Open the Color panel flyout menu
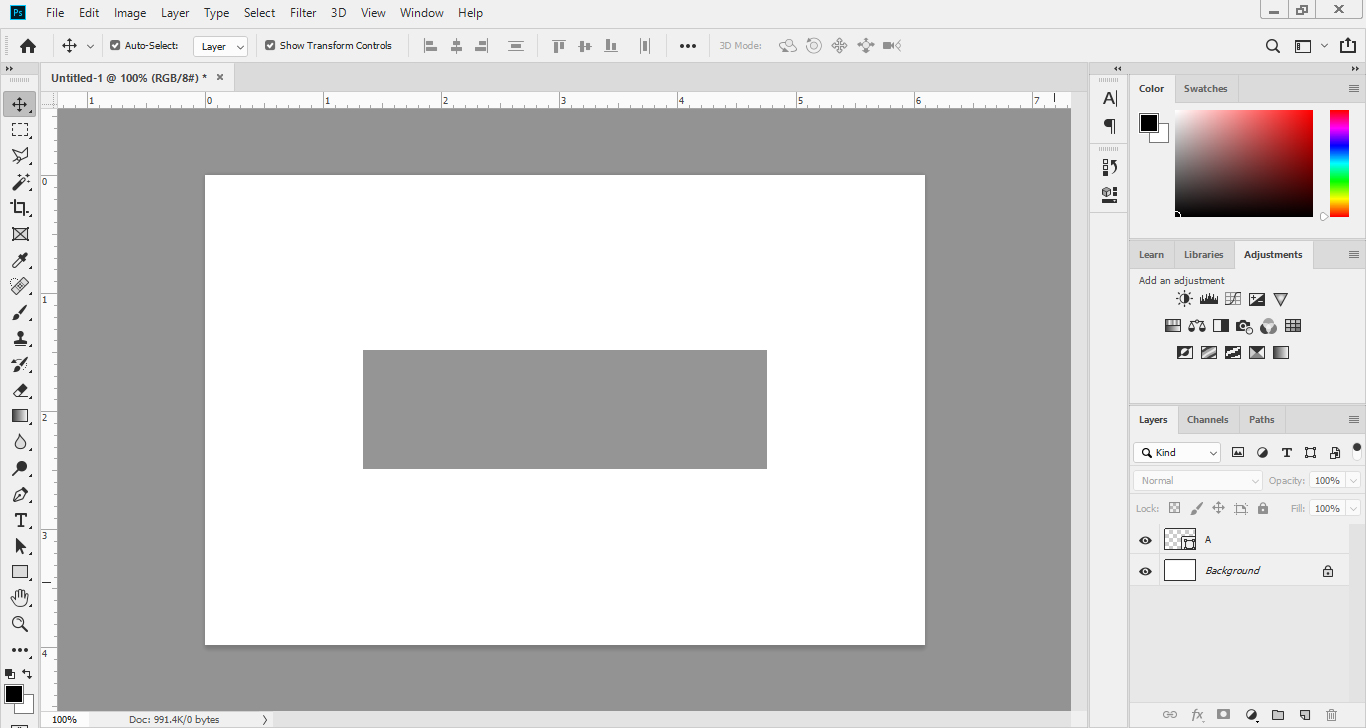The image size is (1366, 728). [1354, 88]
